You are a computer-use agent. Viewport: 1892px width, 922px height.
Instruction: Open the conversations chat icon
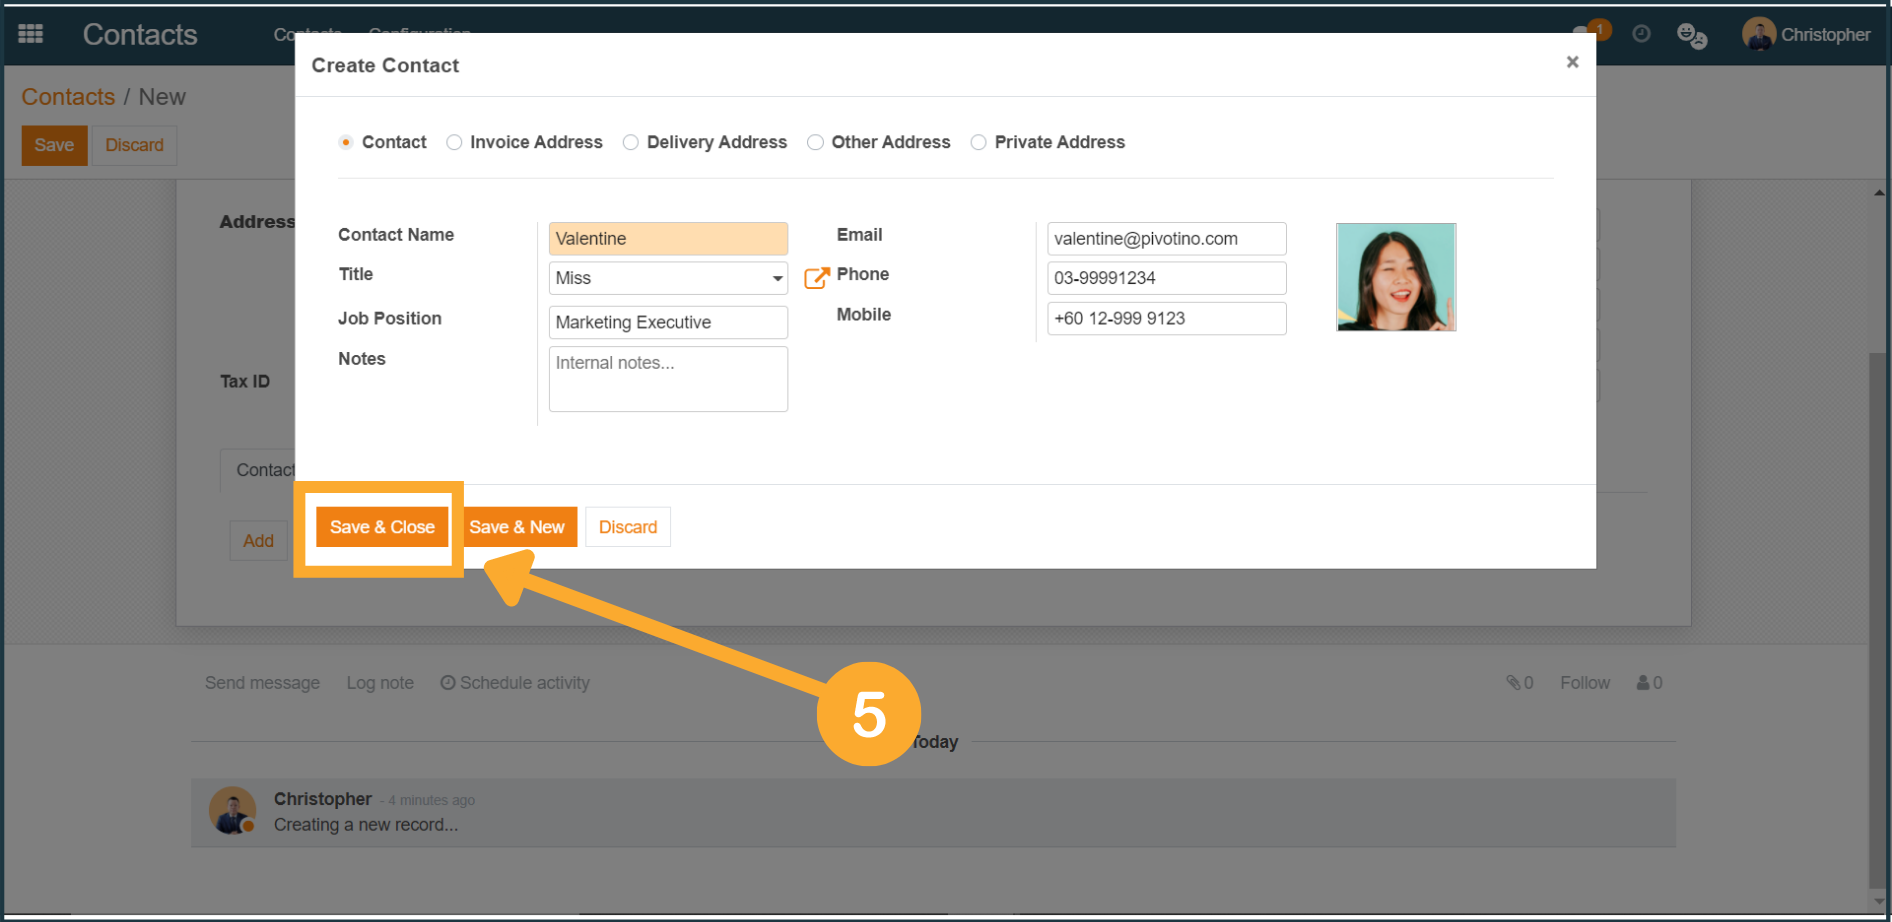(1691, 36)
